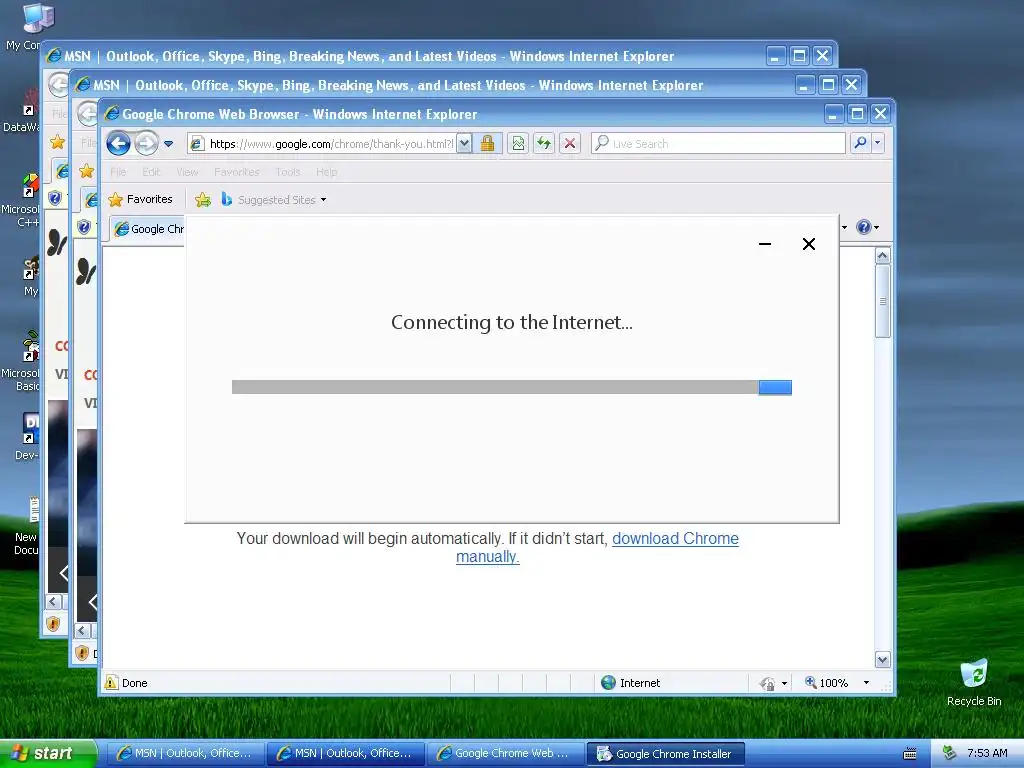Click the Favorites star in middle MSN window
This screenshot has width=1024, height=768.
click(x=86, y=171)
